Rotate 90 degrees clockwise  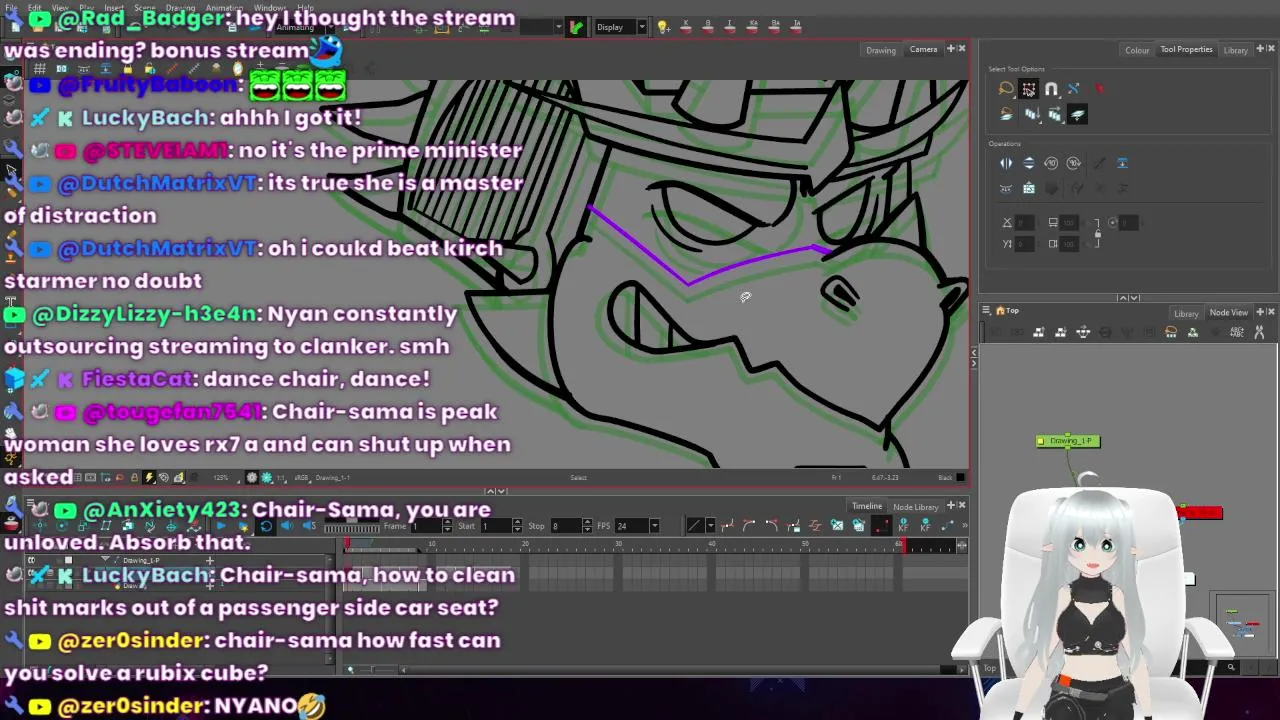(x=1074, y=163)
